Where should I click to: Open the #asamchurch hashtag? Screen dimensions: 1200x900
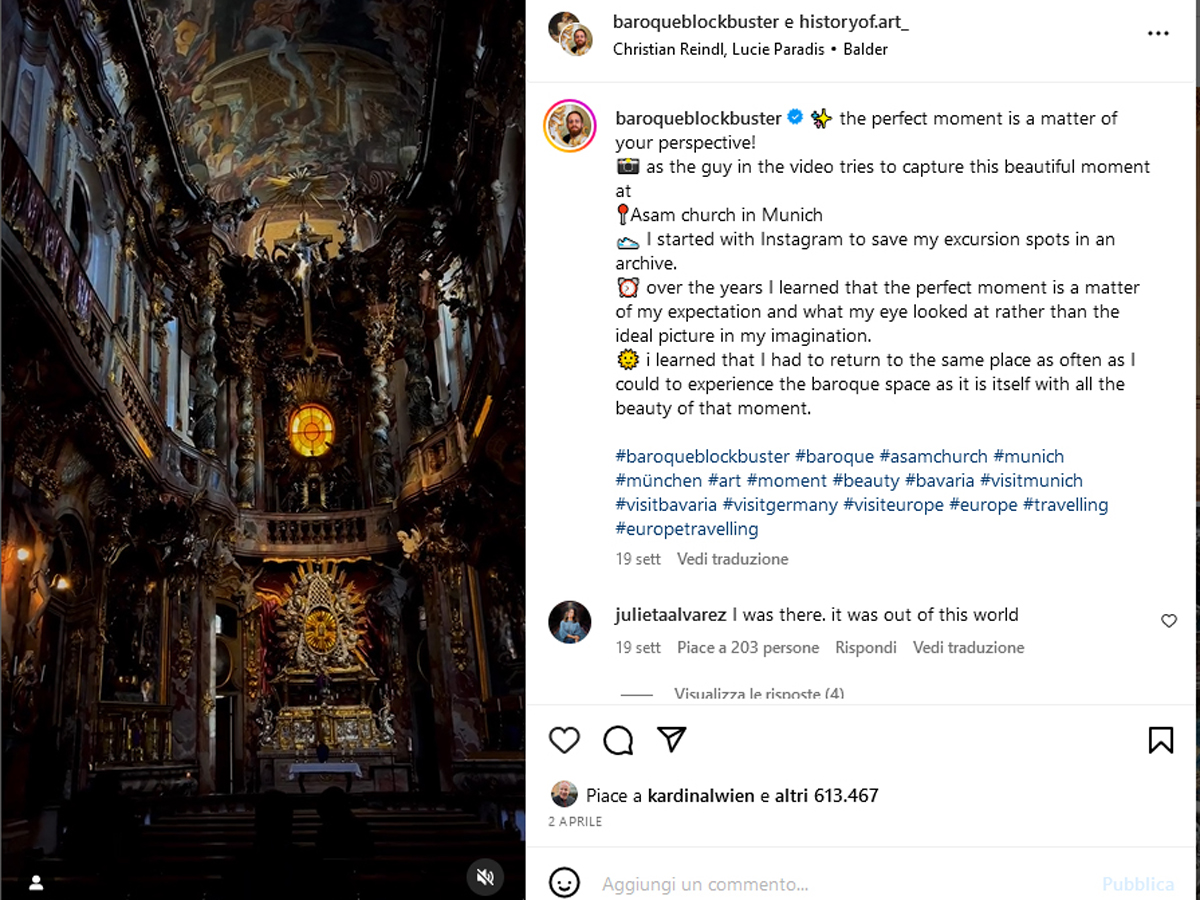(933, 456)
